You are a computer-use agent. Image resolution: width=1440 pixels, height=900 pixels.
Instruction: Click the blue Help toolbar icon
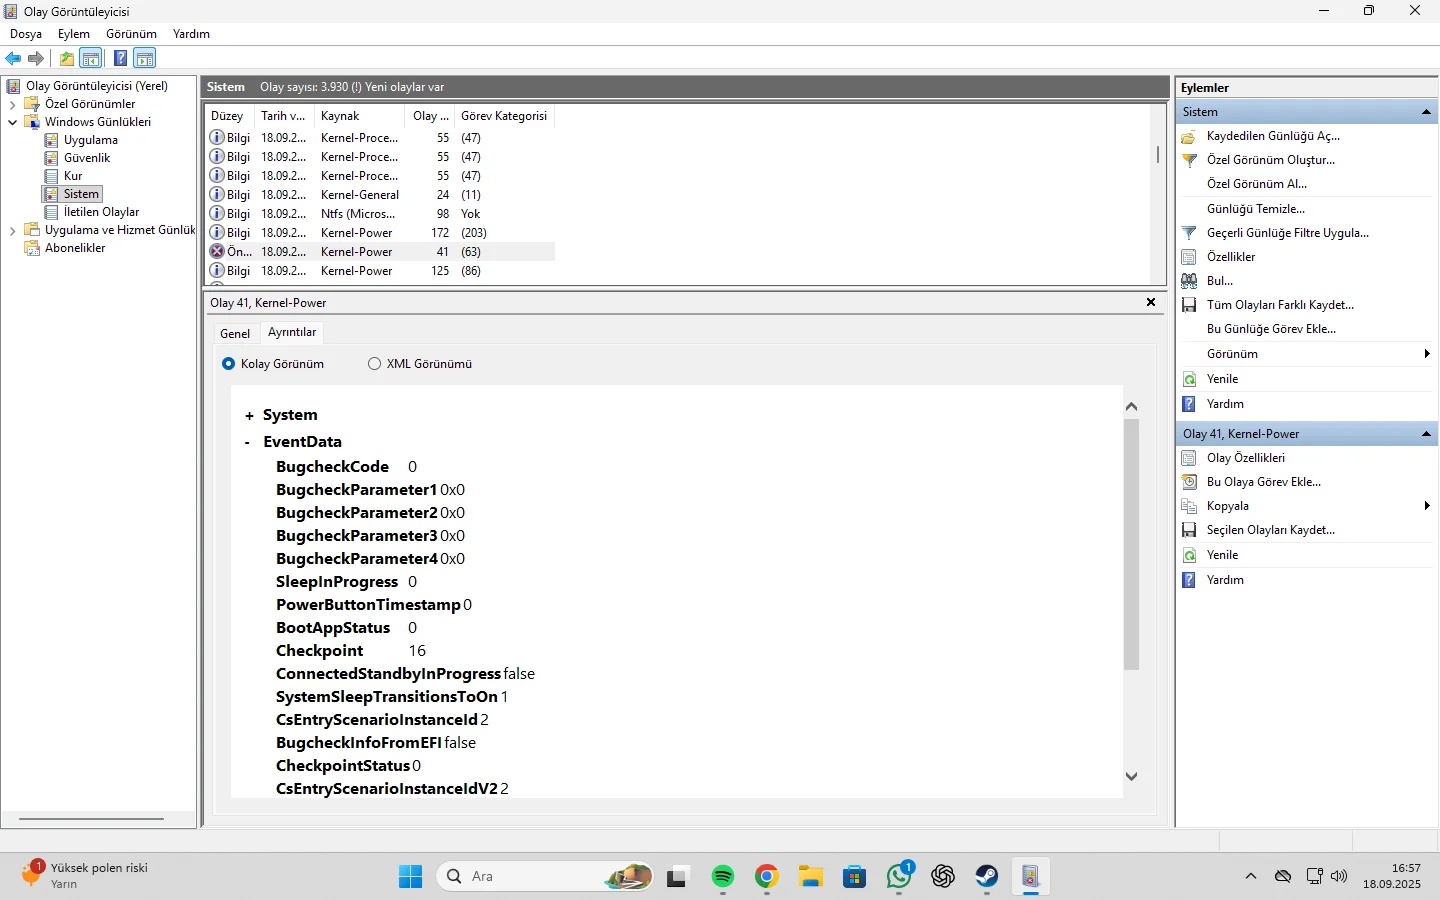[120, 58]
